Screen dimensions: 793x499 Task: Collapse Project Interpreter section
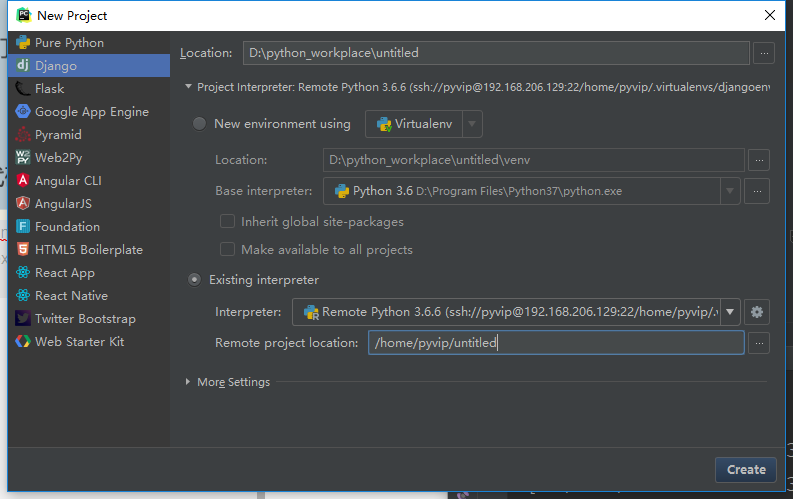[188, 87]
